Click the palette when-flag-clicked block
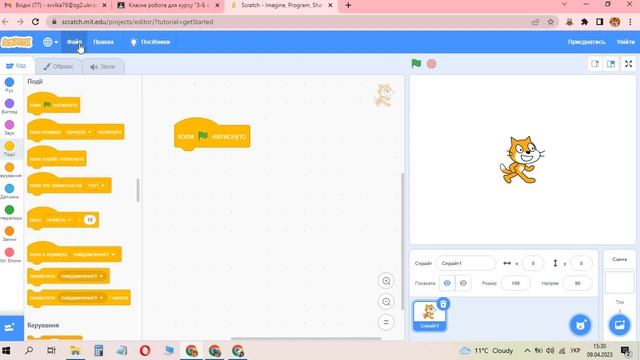 coord(53,105)
